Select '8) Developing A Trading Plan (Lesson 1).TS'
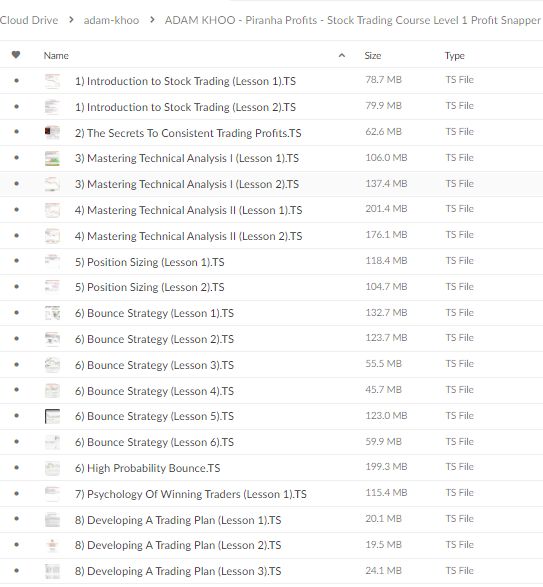The height and width of the screenshot is (587, 543). (178, 520)
